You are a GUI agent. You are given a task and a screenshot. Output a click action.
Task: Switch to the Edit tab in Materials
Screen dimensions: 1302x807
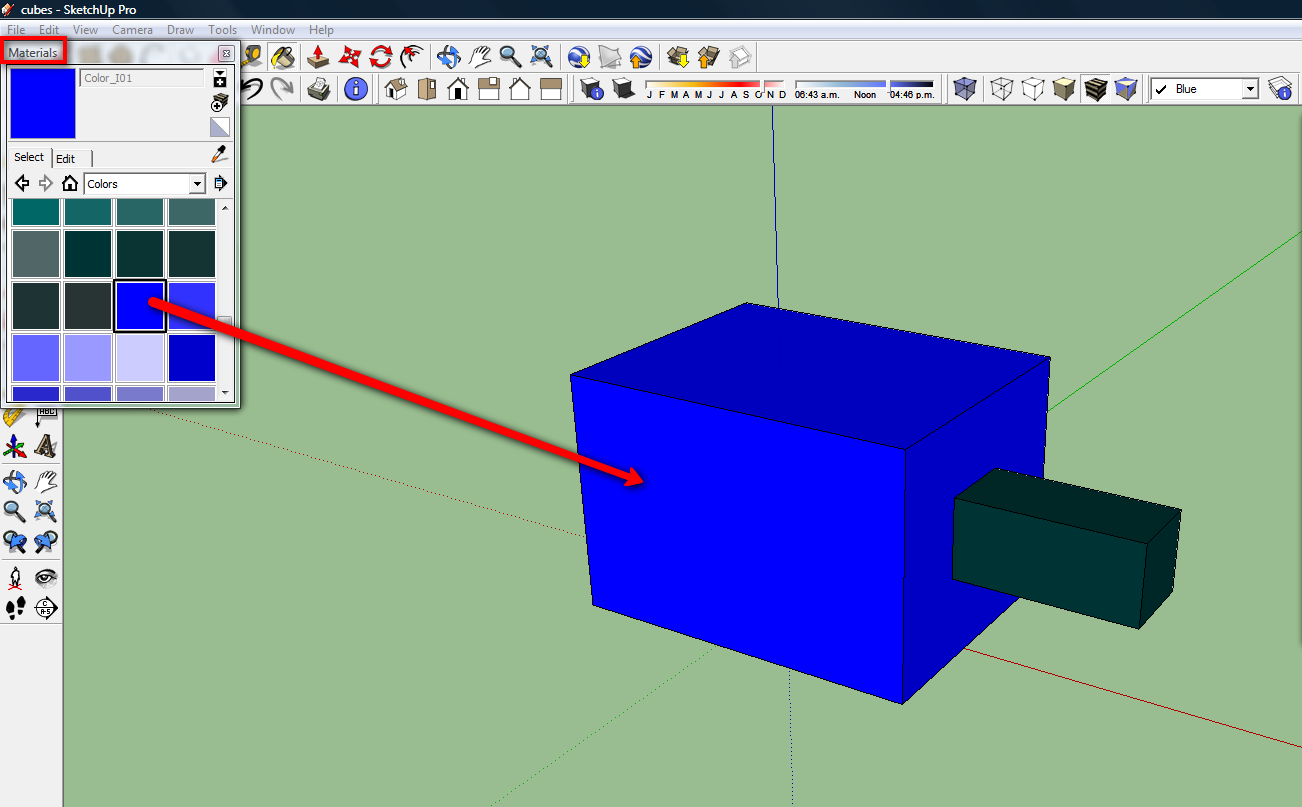tap(66, 158)
